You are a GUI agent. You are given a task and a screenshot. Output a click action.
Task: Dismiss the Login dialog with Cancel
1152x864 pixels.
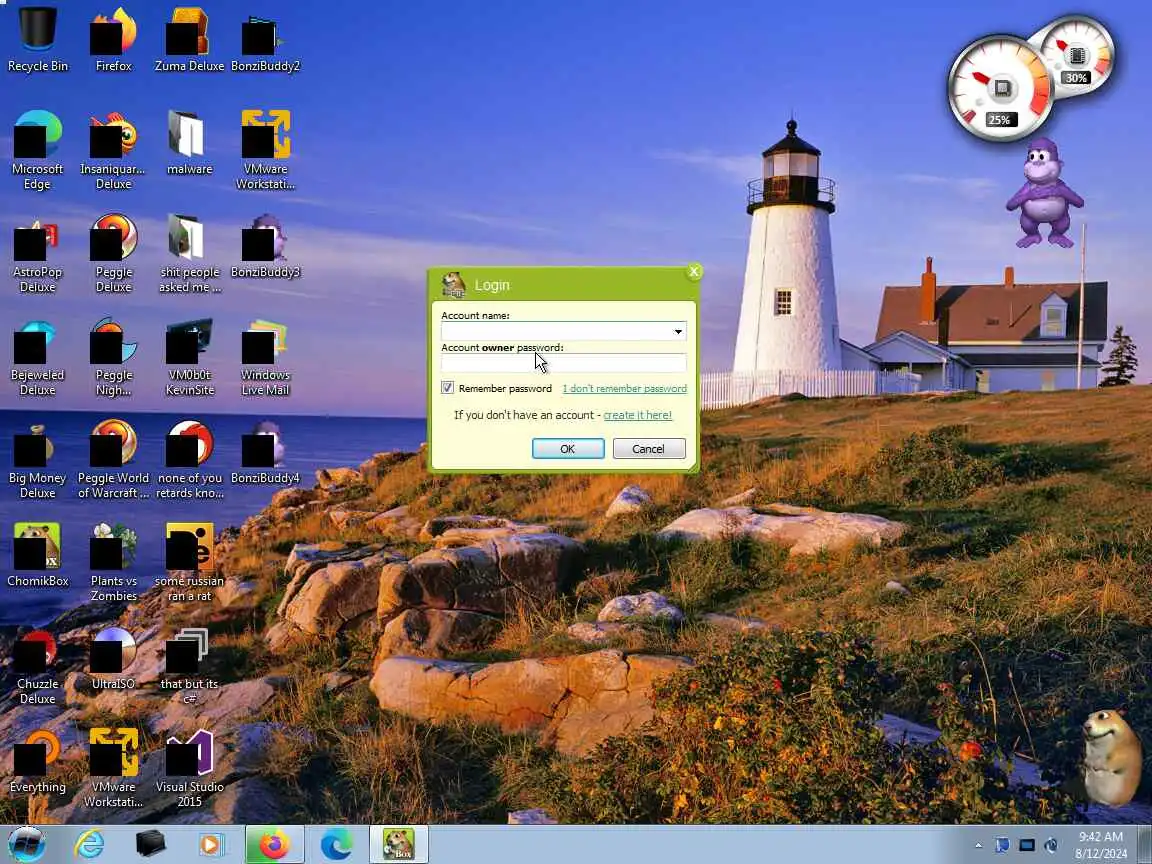pos(649,449)
